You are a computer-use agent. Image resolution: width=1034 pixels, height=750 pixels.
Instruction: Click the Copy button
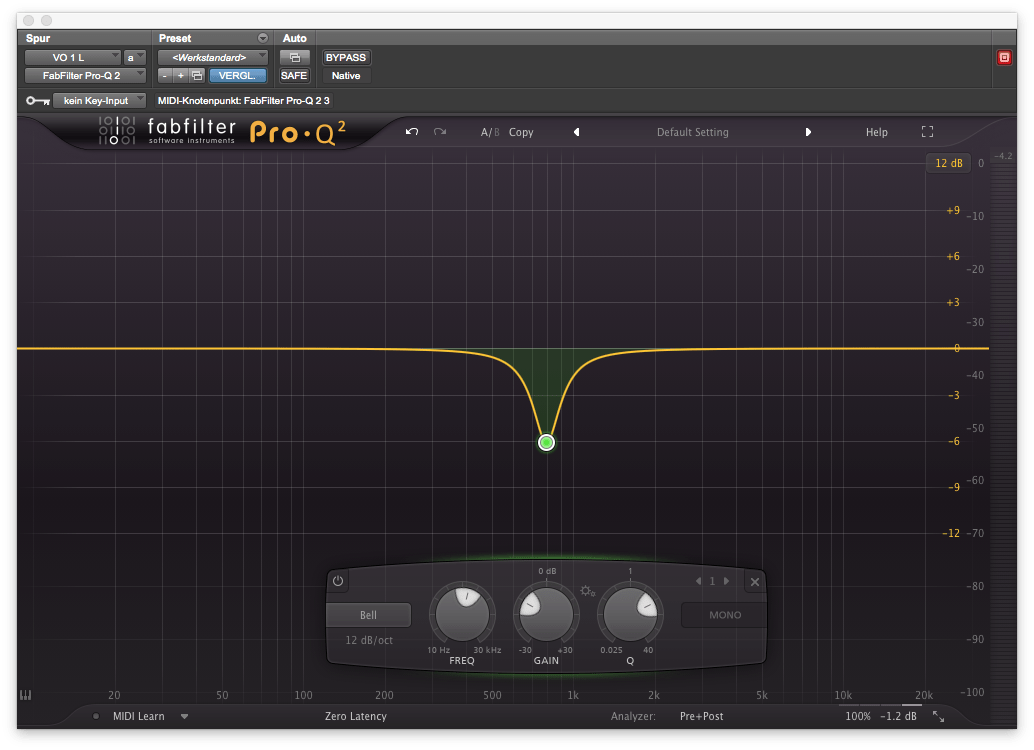(x=521, y=132)
